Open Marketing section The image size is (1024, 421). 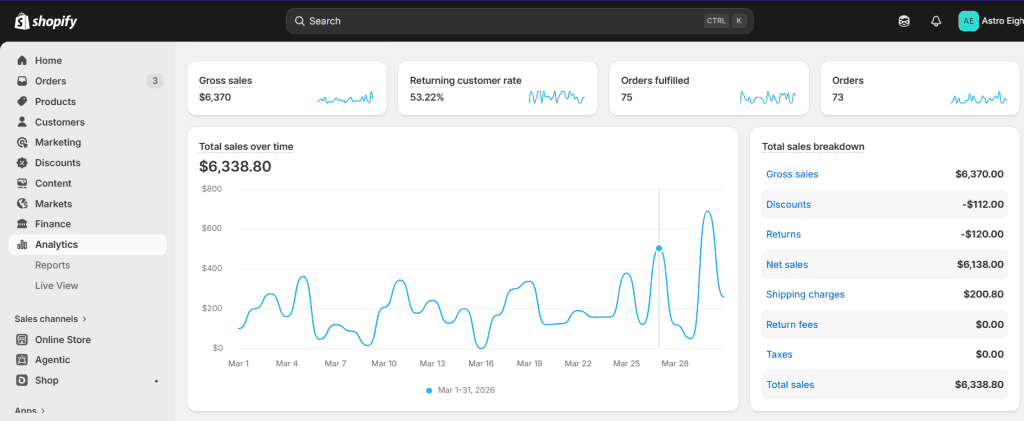click(x=88, y=142)
